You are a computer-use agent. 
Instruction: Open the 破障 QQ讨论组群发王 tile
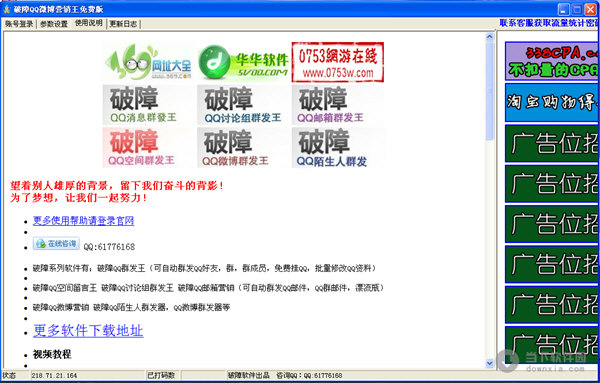tap(243, 104)
